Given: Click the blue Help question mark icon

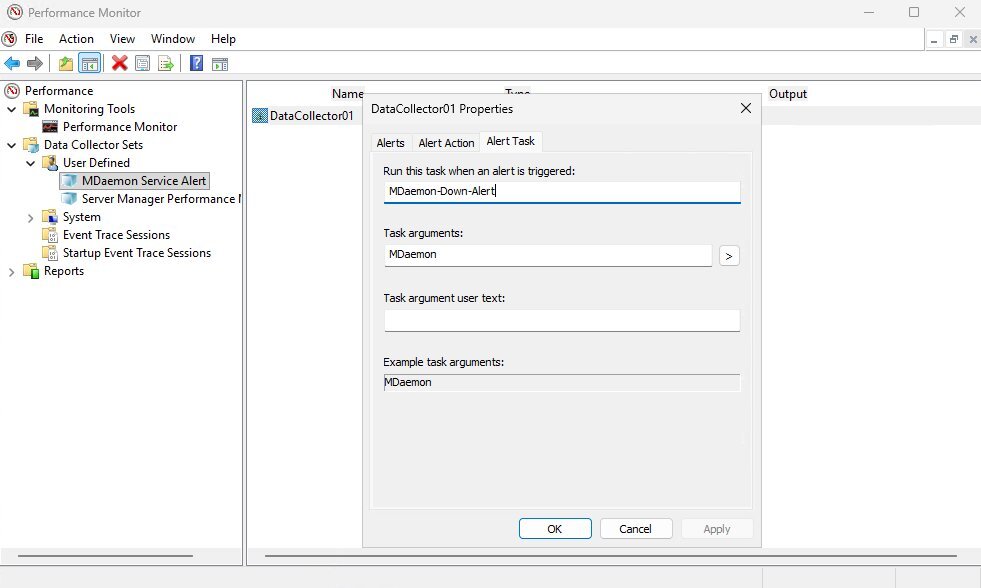Looking at the screenshot, I should (196, 63).
